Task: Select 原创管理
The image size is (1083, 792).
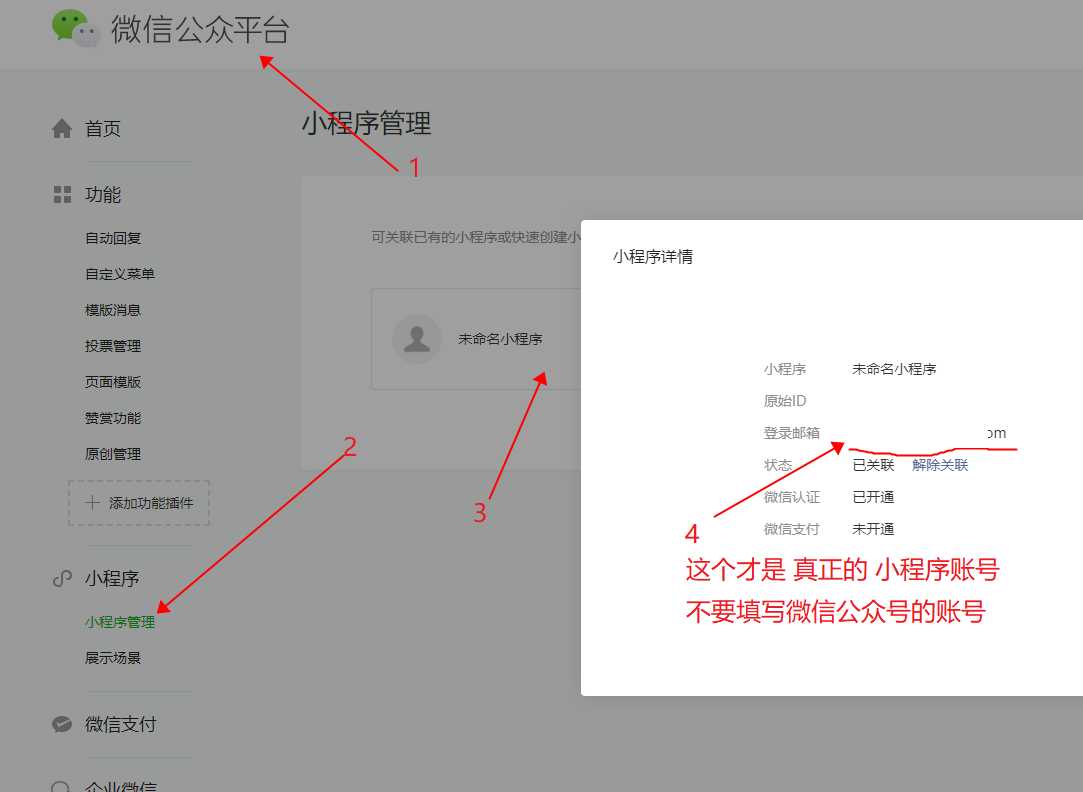Action: pyautogui.click(x=113, y=454)
